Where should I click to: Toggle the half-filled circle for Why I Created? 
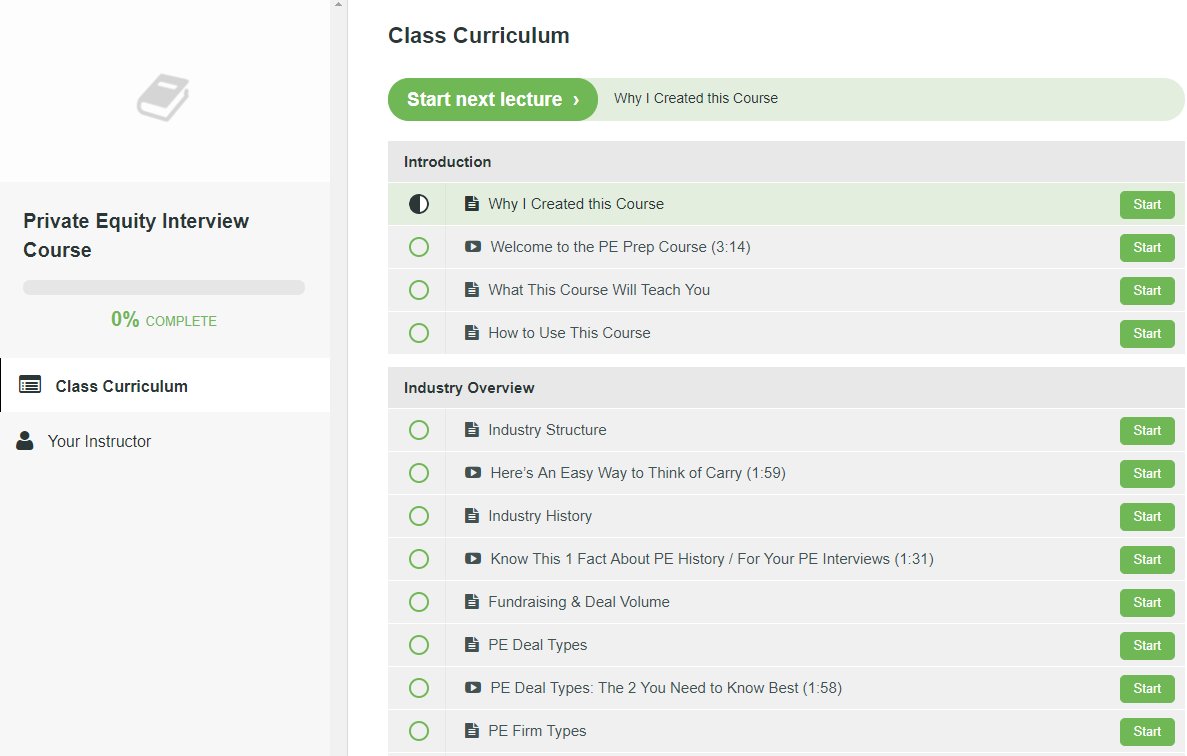pos(419,204)
